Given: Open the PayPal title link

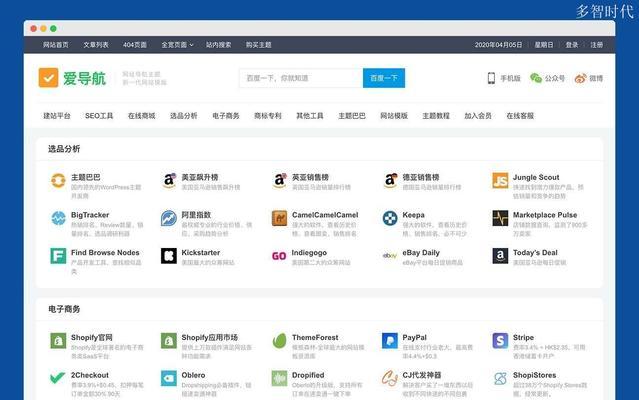Looking at the screenshot, I should tap(414, 337).
